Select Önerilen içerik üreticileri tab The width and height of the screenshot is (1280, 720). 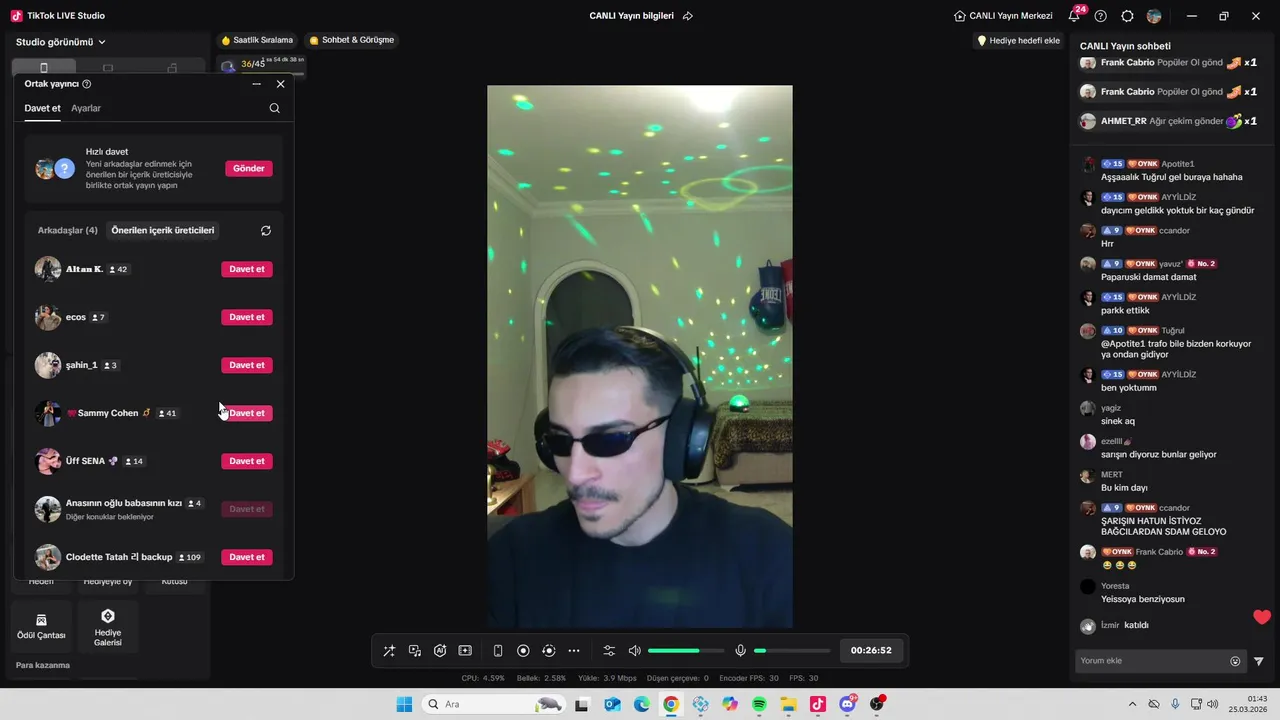[163, 230]
